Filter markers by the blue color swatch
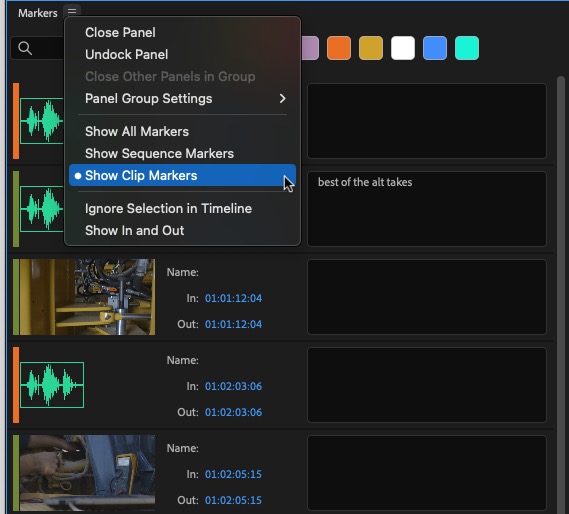569x514 pixels. pyautogui.click(x=435, y=48)
